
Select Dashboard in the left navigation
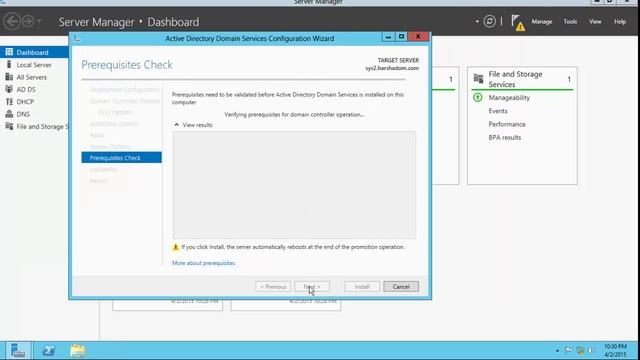click(x=34, y=52)
